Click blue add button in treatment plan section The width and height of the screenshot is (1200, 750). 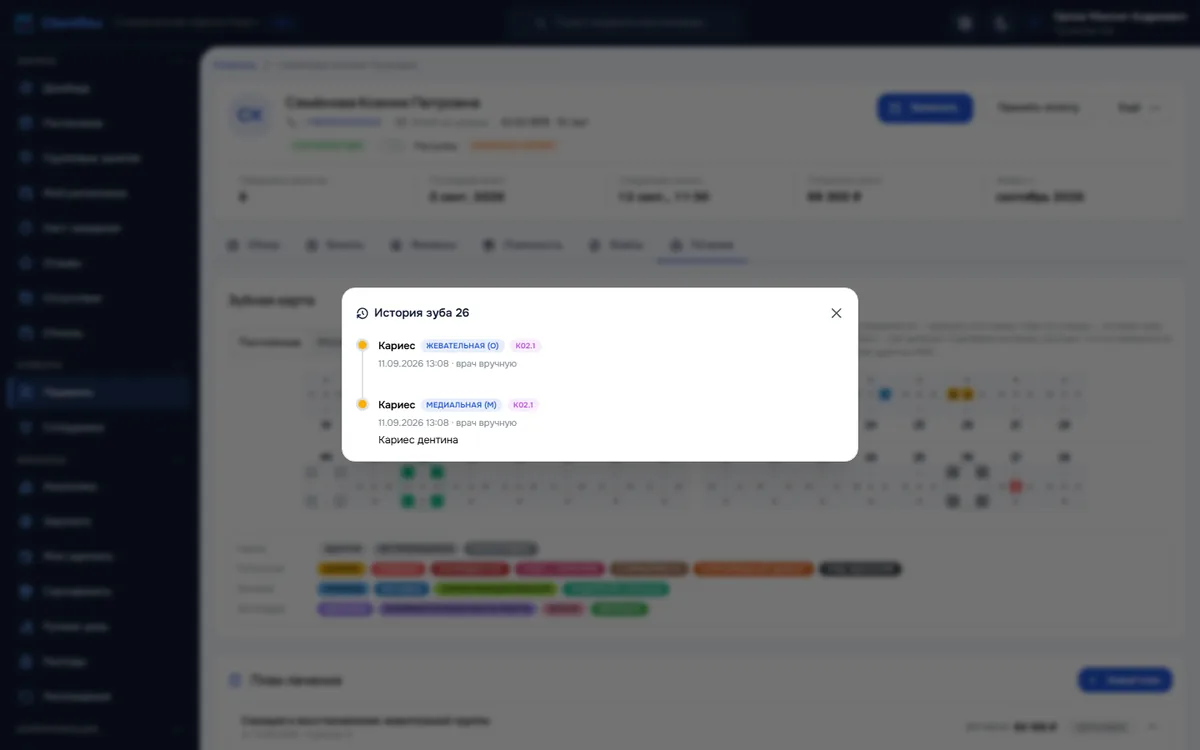pos(1125,680)
